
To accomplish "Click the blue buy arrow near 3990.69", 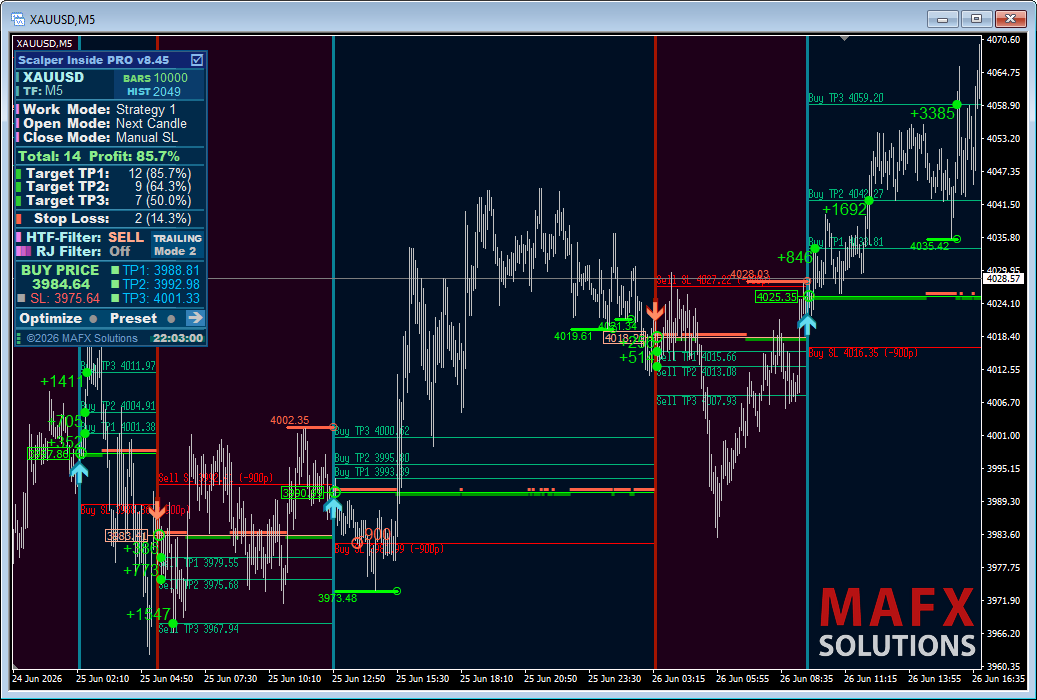I will pos(333,507).
